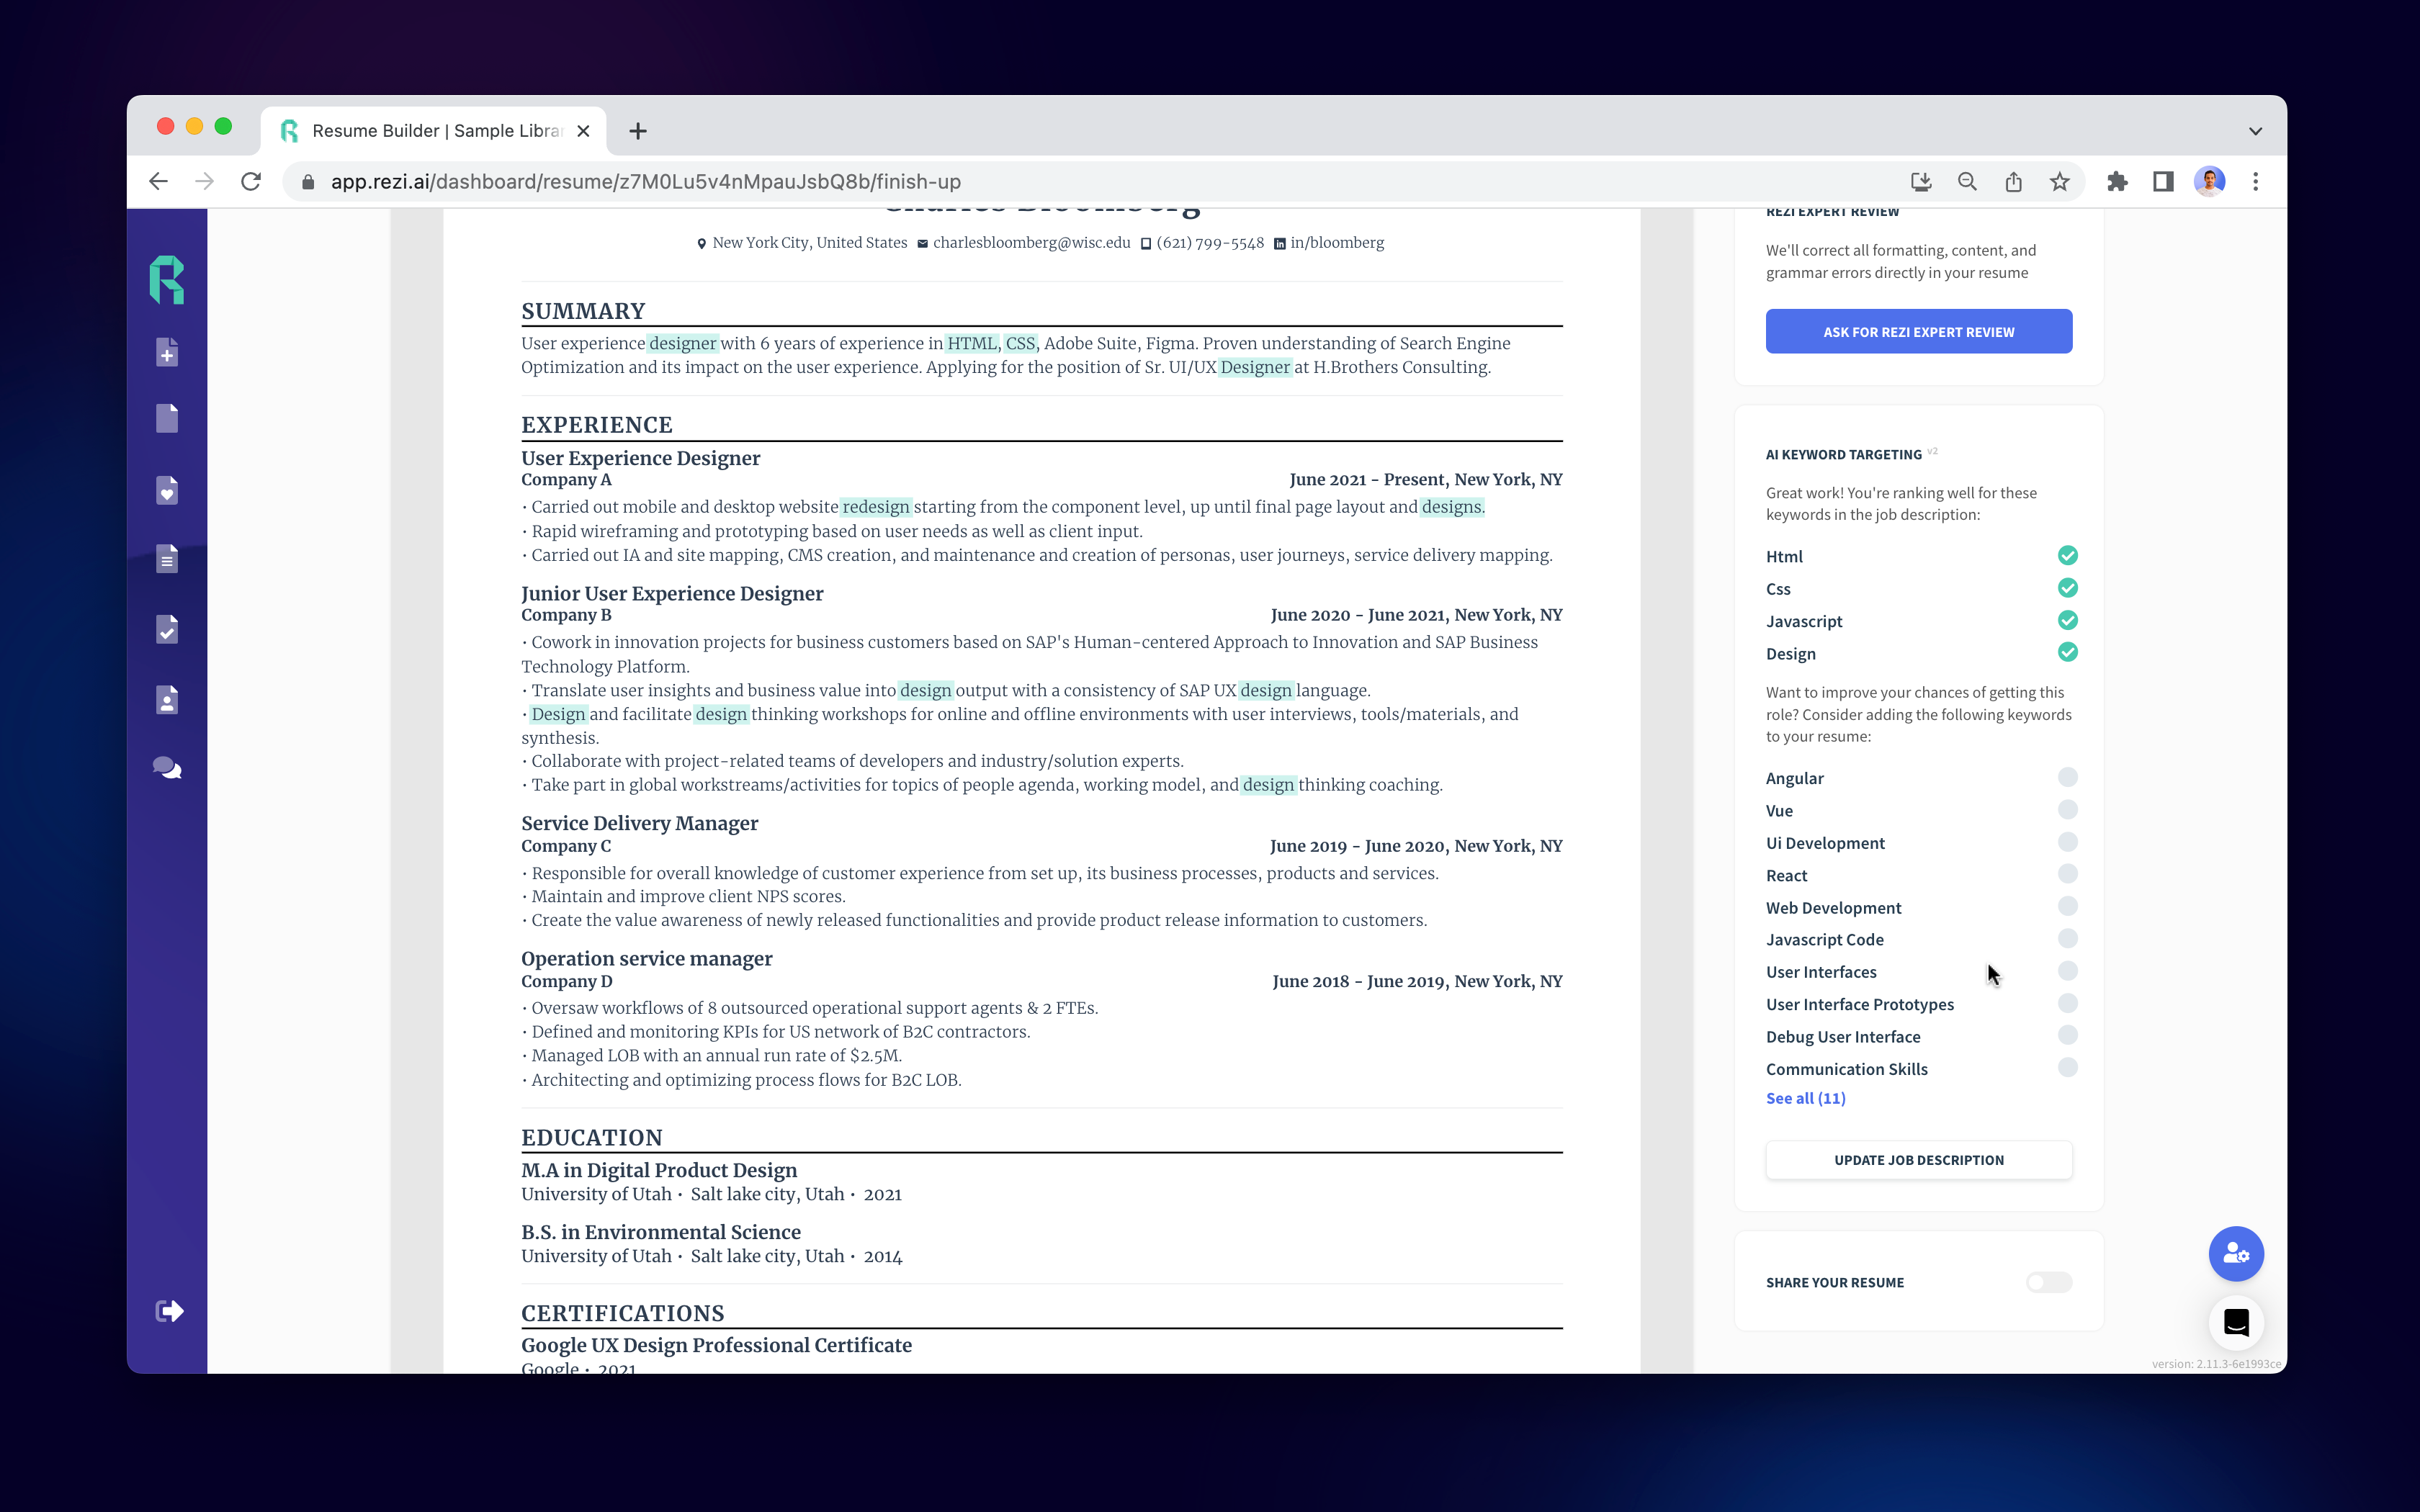Click the Design checked keyword checkmark
Image resolution: width=2420 pixels, height=1512 pixels.
pyautogui.click(x=2068, y=652)
